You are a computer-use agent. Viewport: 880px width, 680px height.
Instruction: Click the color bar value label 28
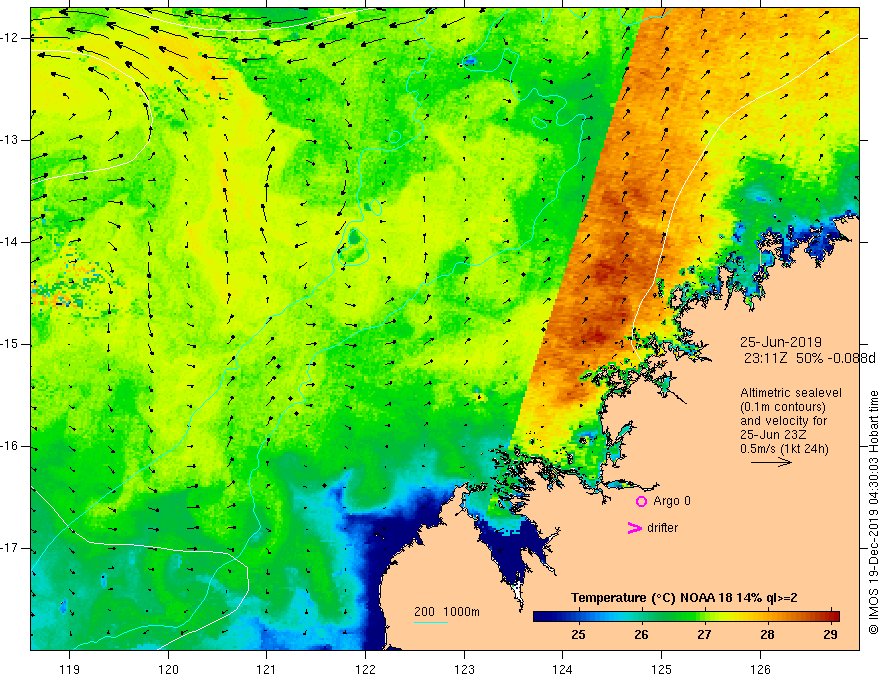tap(767, 635)
